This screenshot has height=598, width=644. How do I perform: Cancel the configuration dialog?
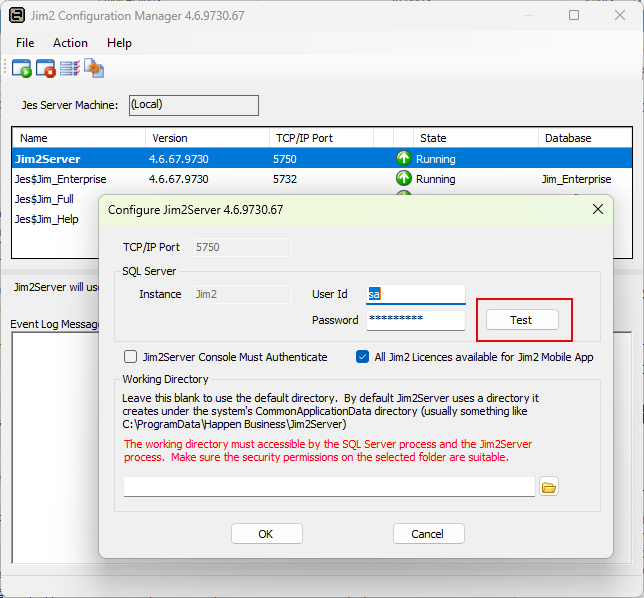coord(428,534)
